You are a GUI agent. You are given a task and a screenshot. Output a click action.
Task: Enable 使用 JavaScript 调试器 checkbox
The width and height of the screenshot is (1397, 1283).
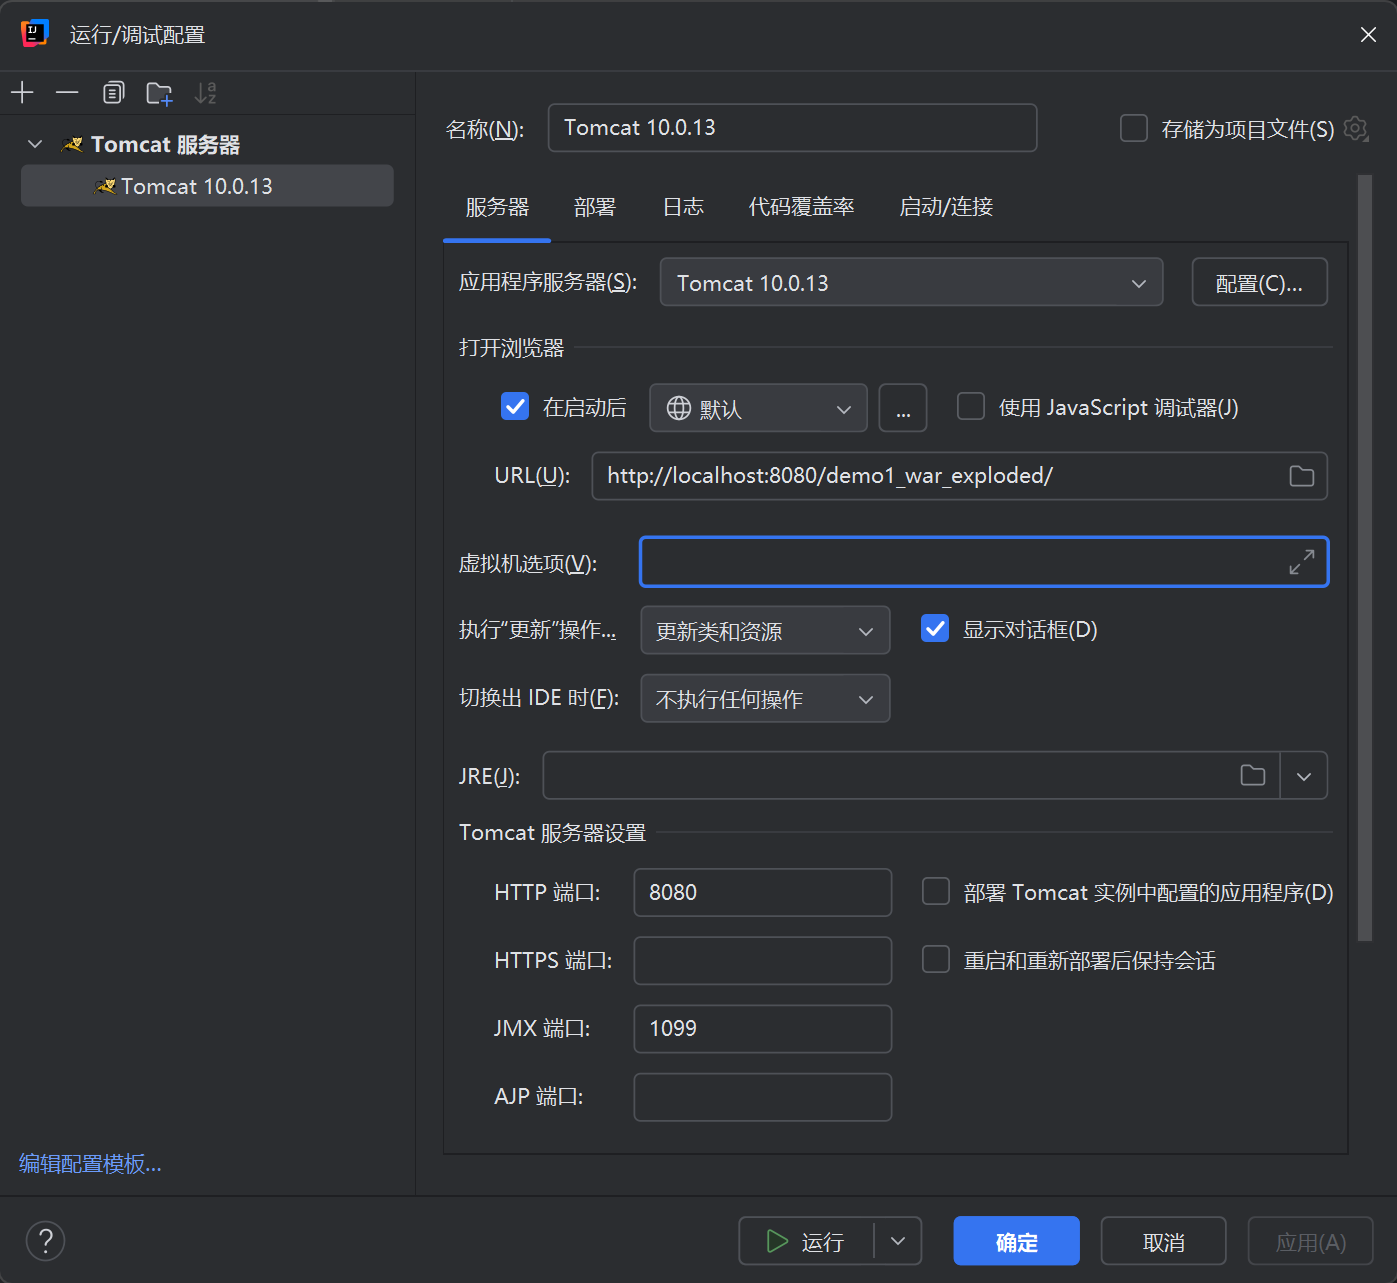point(971,407)
